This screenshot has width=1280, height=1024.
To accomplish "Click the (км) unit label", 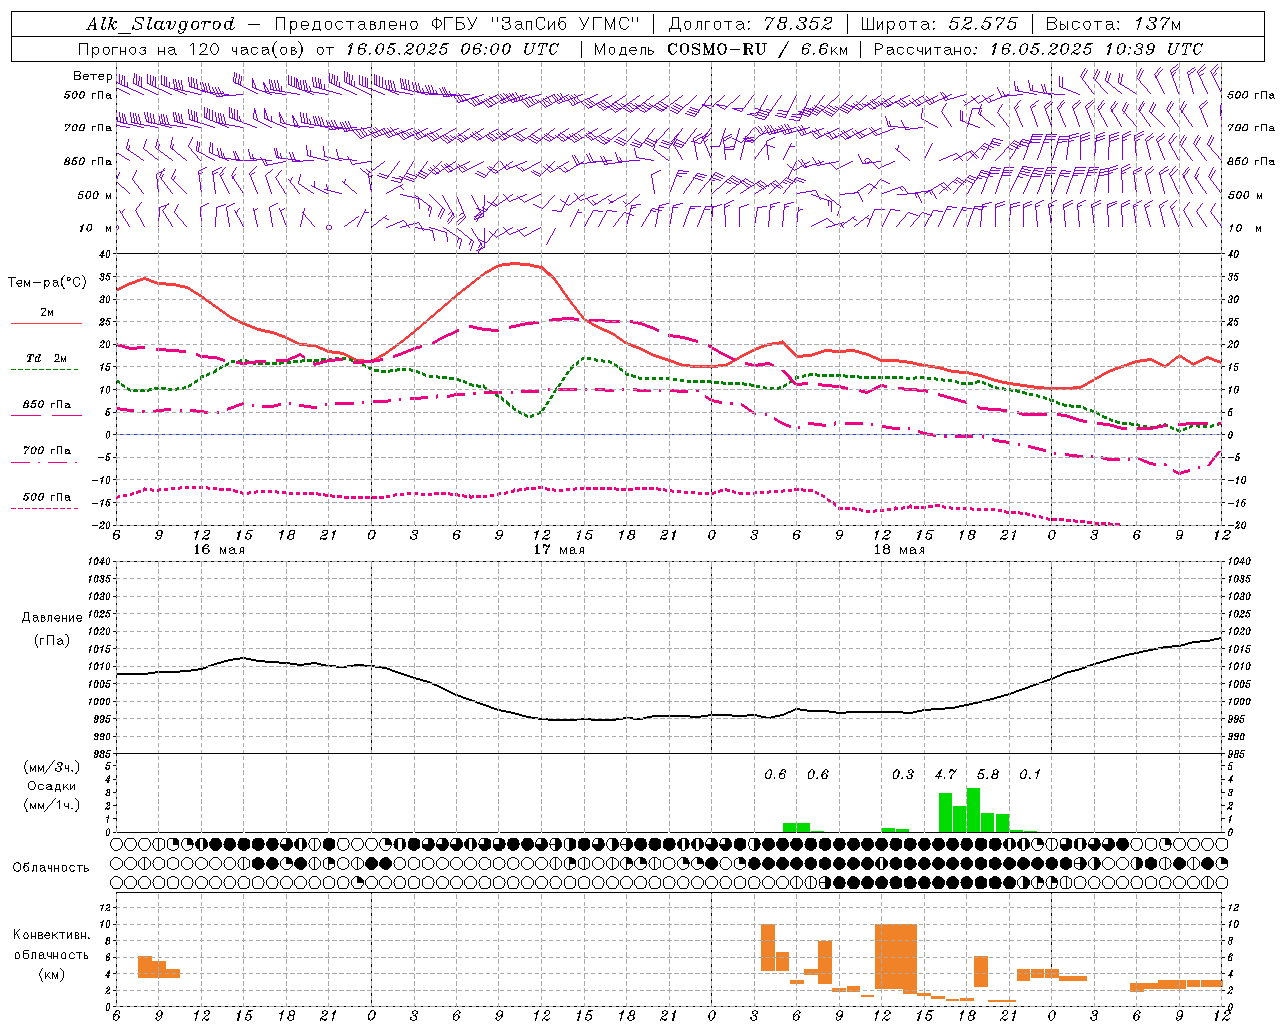I will point(52,973).
